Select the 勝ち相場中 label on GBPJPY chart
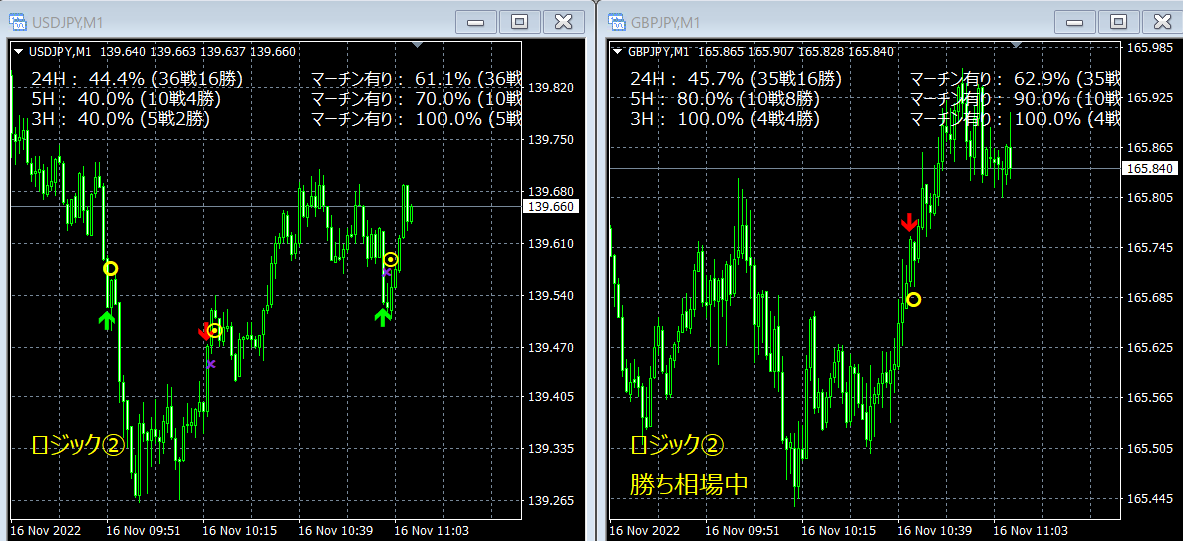This screenshot has height=541, width=1183. tap(689, 485)
